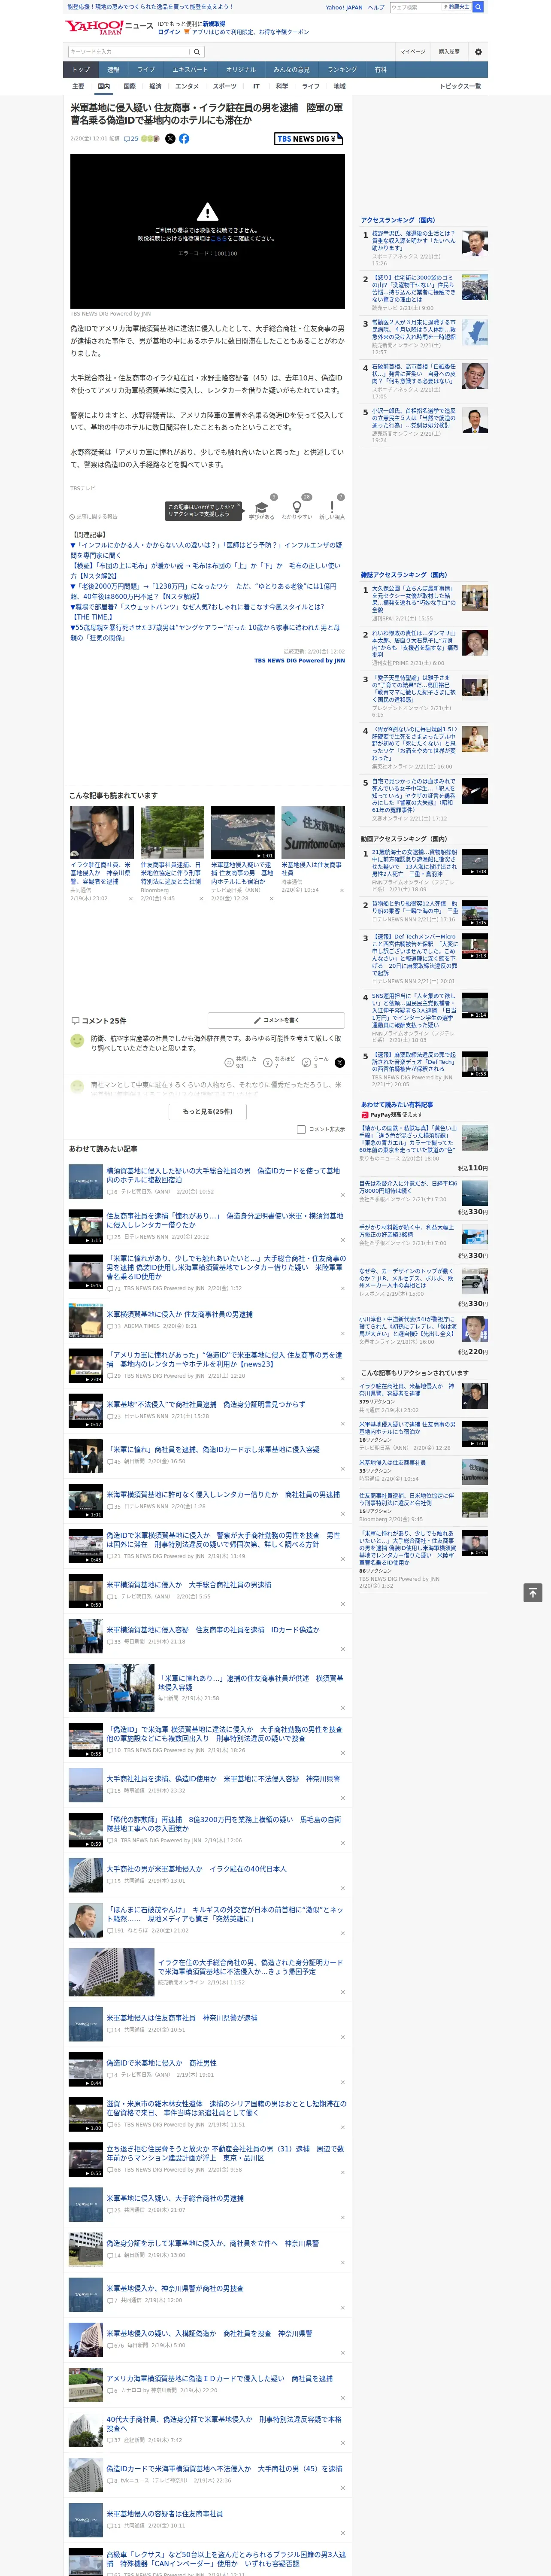
Task: Click the ウェブ検索 input field
Action: point(416,7)
